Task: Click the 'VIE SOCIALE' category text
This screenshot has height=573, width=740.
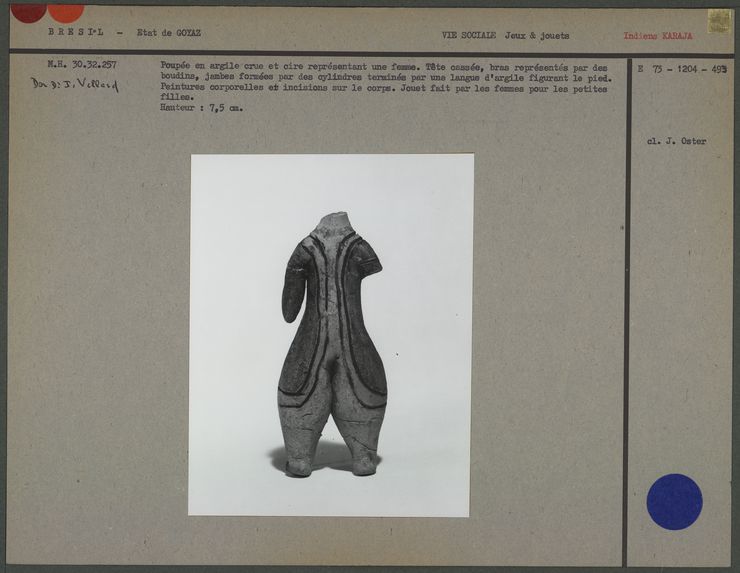Action: pyautogui.click(x=469, y=35)
